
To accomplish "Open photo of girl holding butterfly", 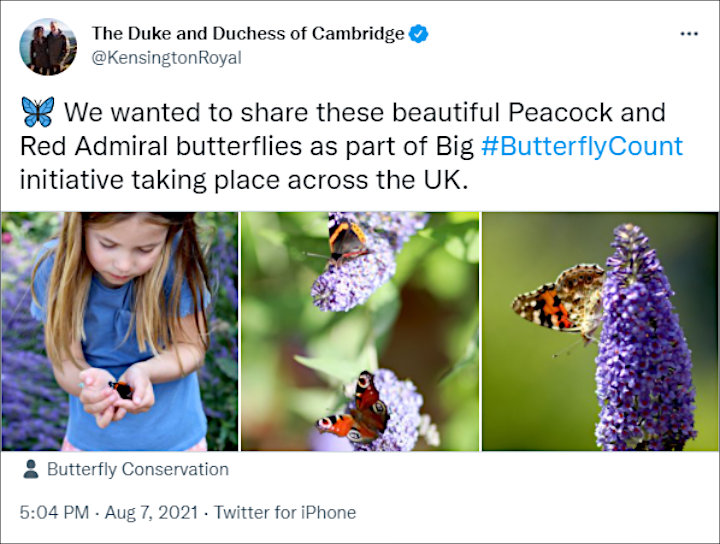I will [x=120, y=331].
